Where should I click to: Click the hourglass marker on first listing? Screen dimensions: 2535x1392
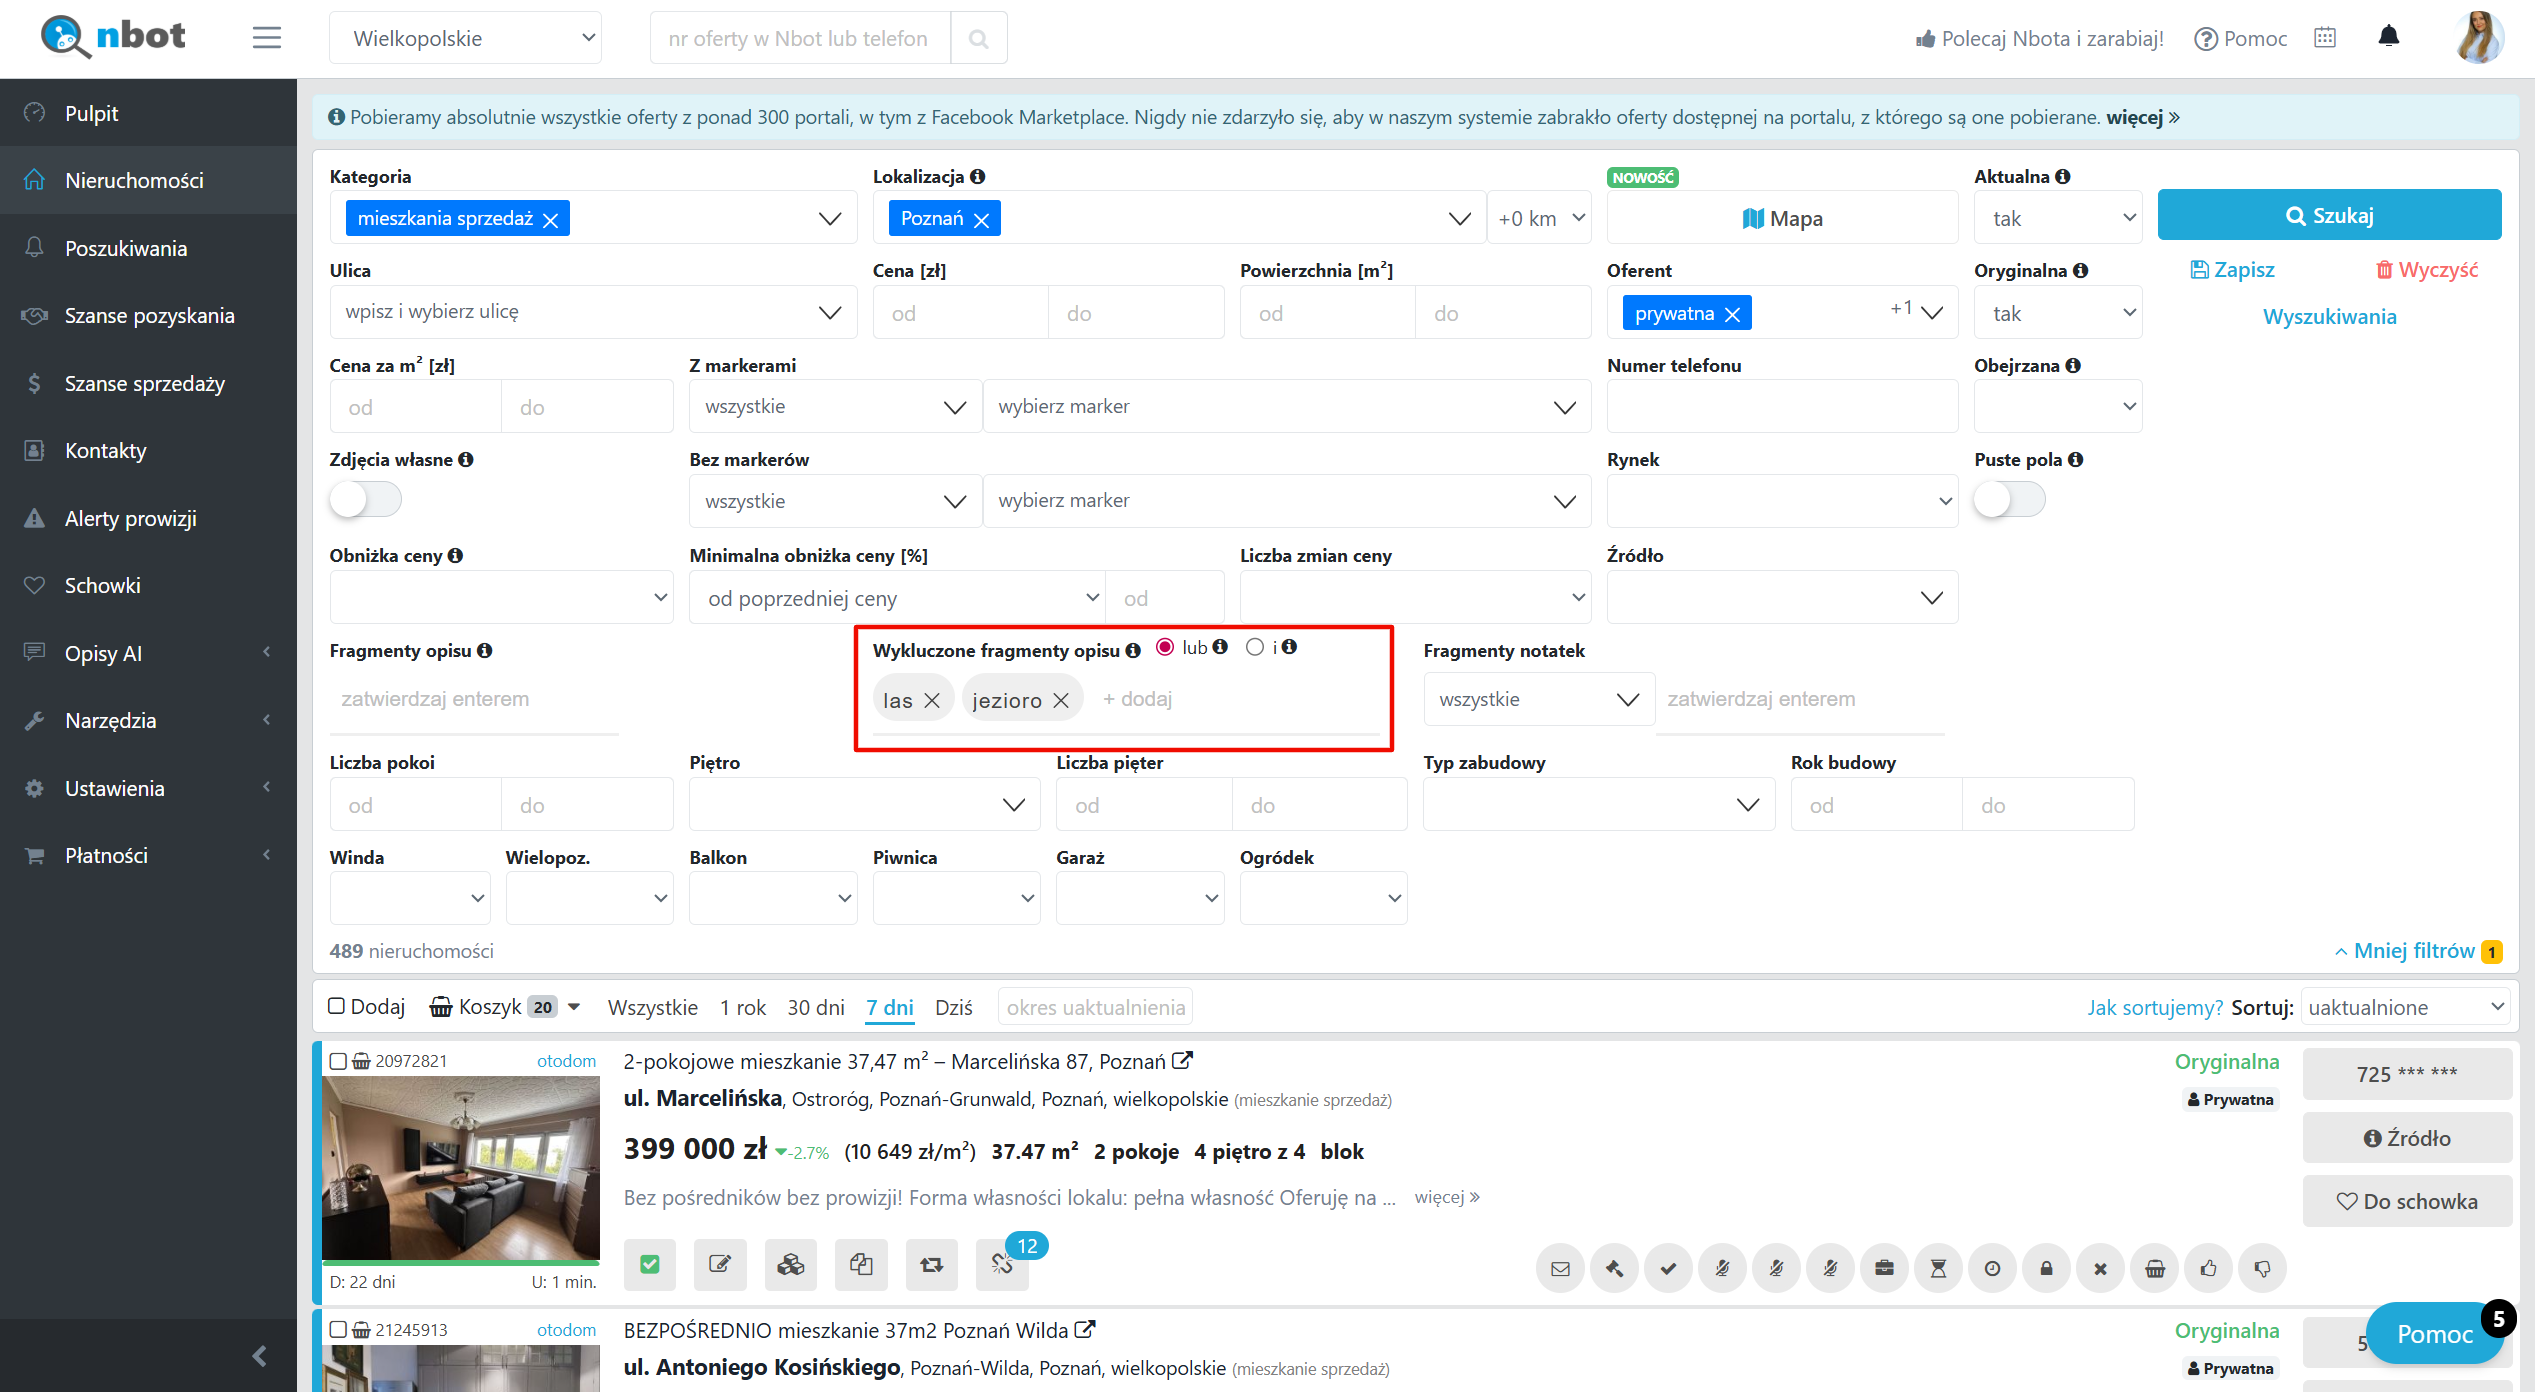[x=1938, y=1268]
